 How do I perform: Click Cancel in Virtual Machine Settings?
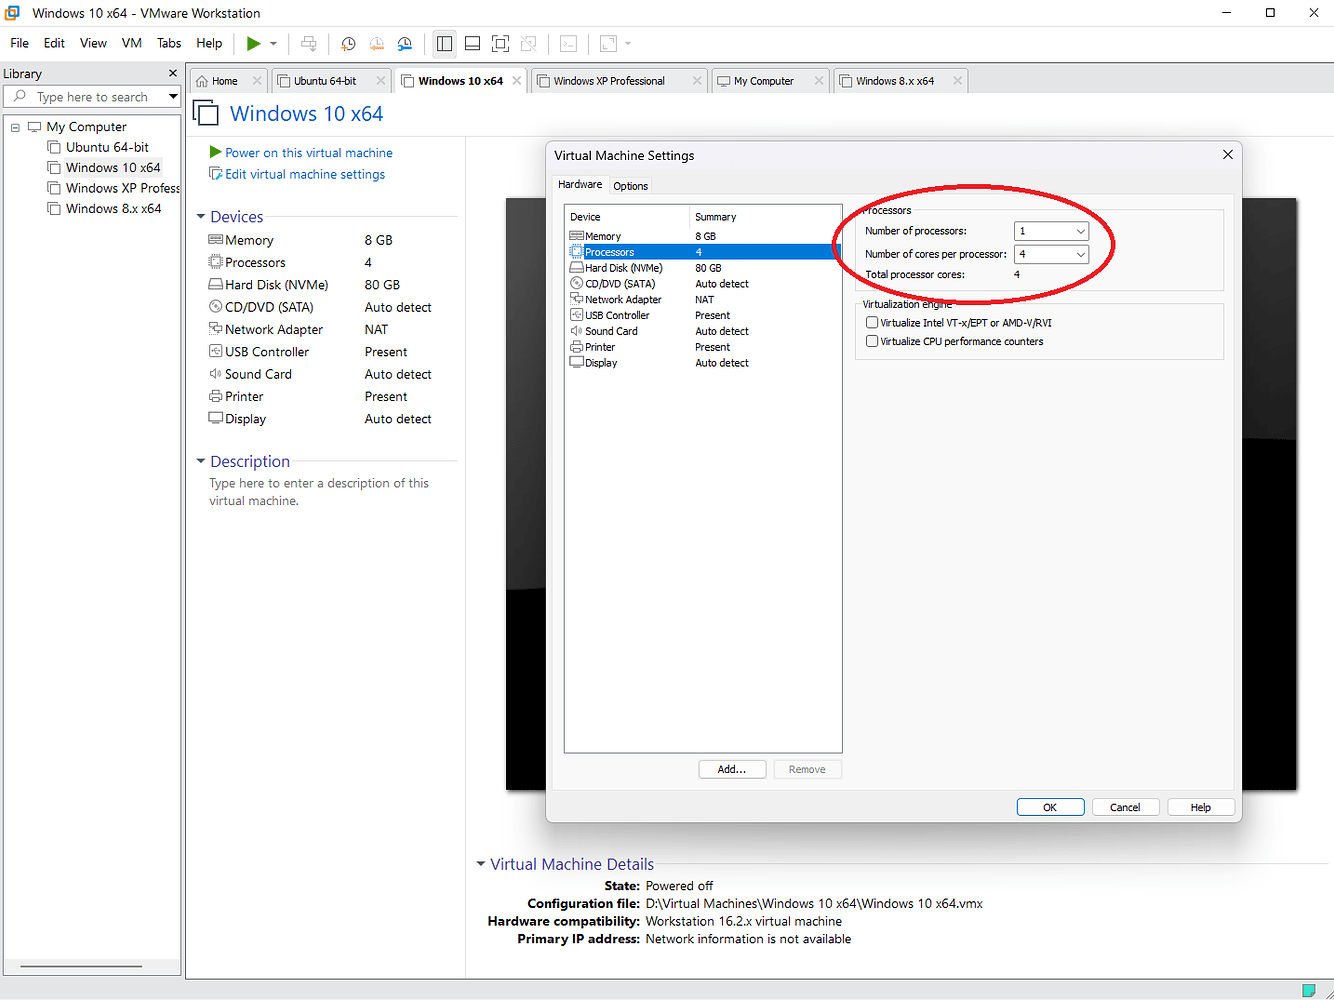[x=1125, y=807]
